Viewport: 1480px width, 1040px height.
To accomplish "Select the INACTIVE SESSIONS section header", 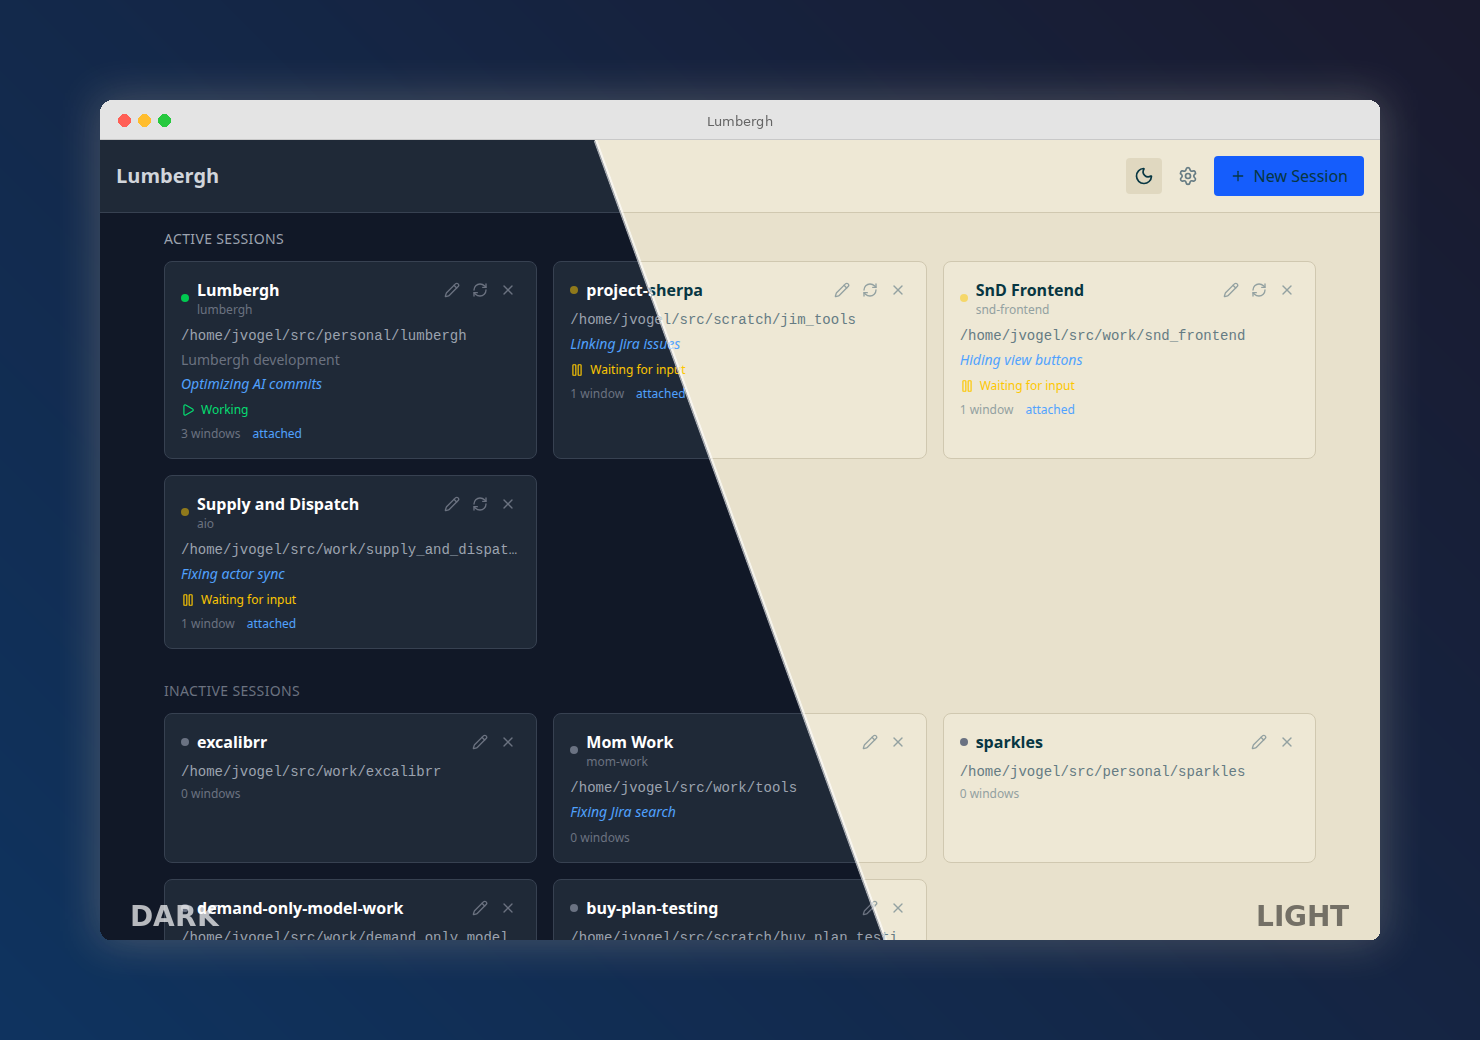I will 232,691.
